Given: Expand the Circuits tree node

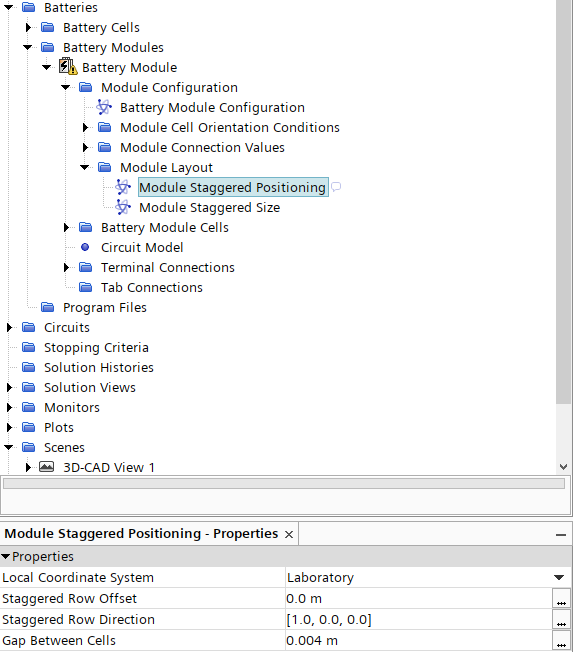Looking at the screenshot, I should click(x=9, y=327).
